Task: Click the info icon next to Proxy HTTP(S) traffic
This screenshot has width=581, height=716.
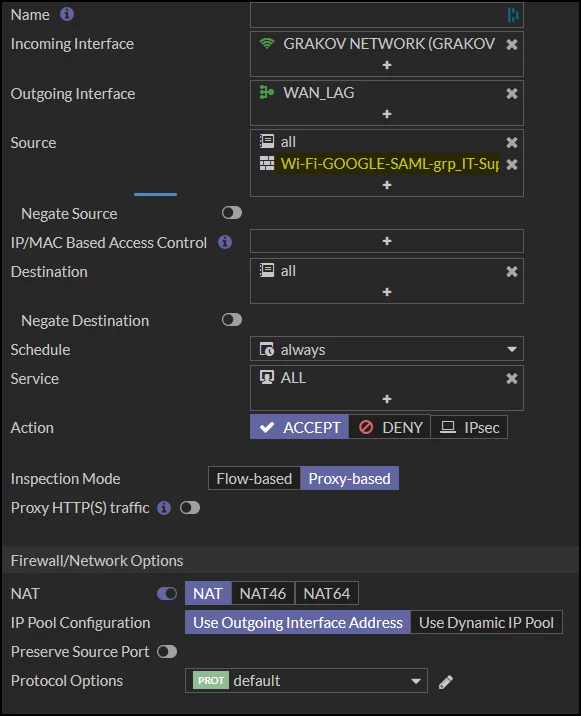Action: click(164, 507)
